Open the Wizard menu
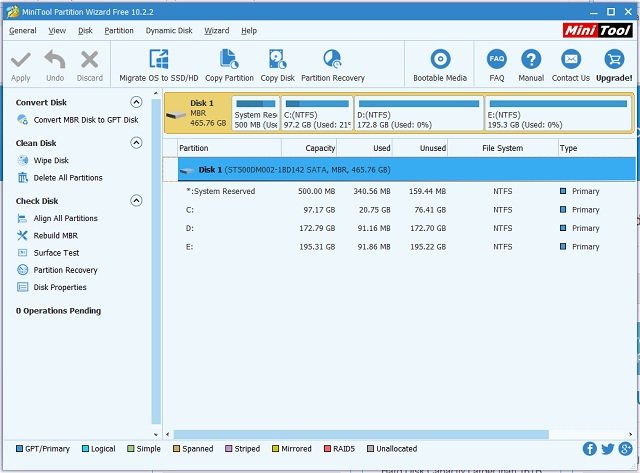The image size is (640, 473). (x=217, y=31)
